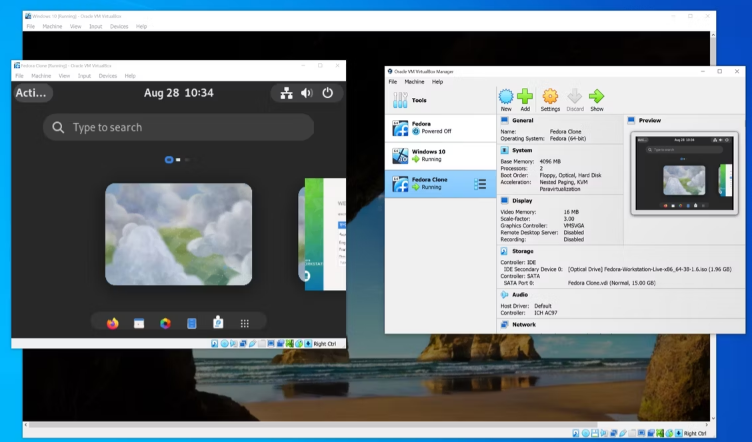Click the green Show arrow icon
752x442 pixels.
coord(597,96)
